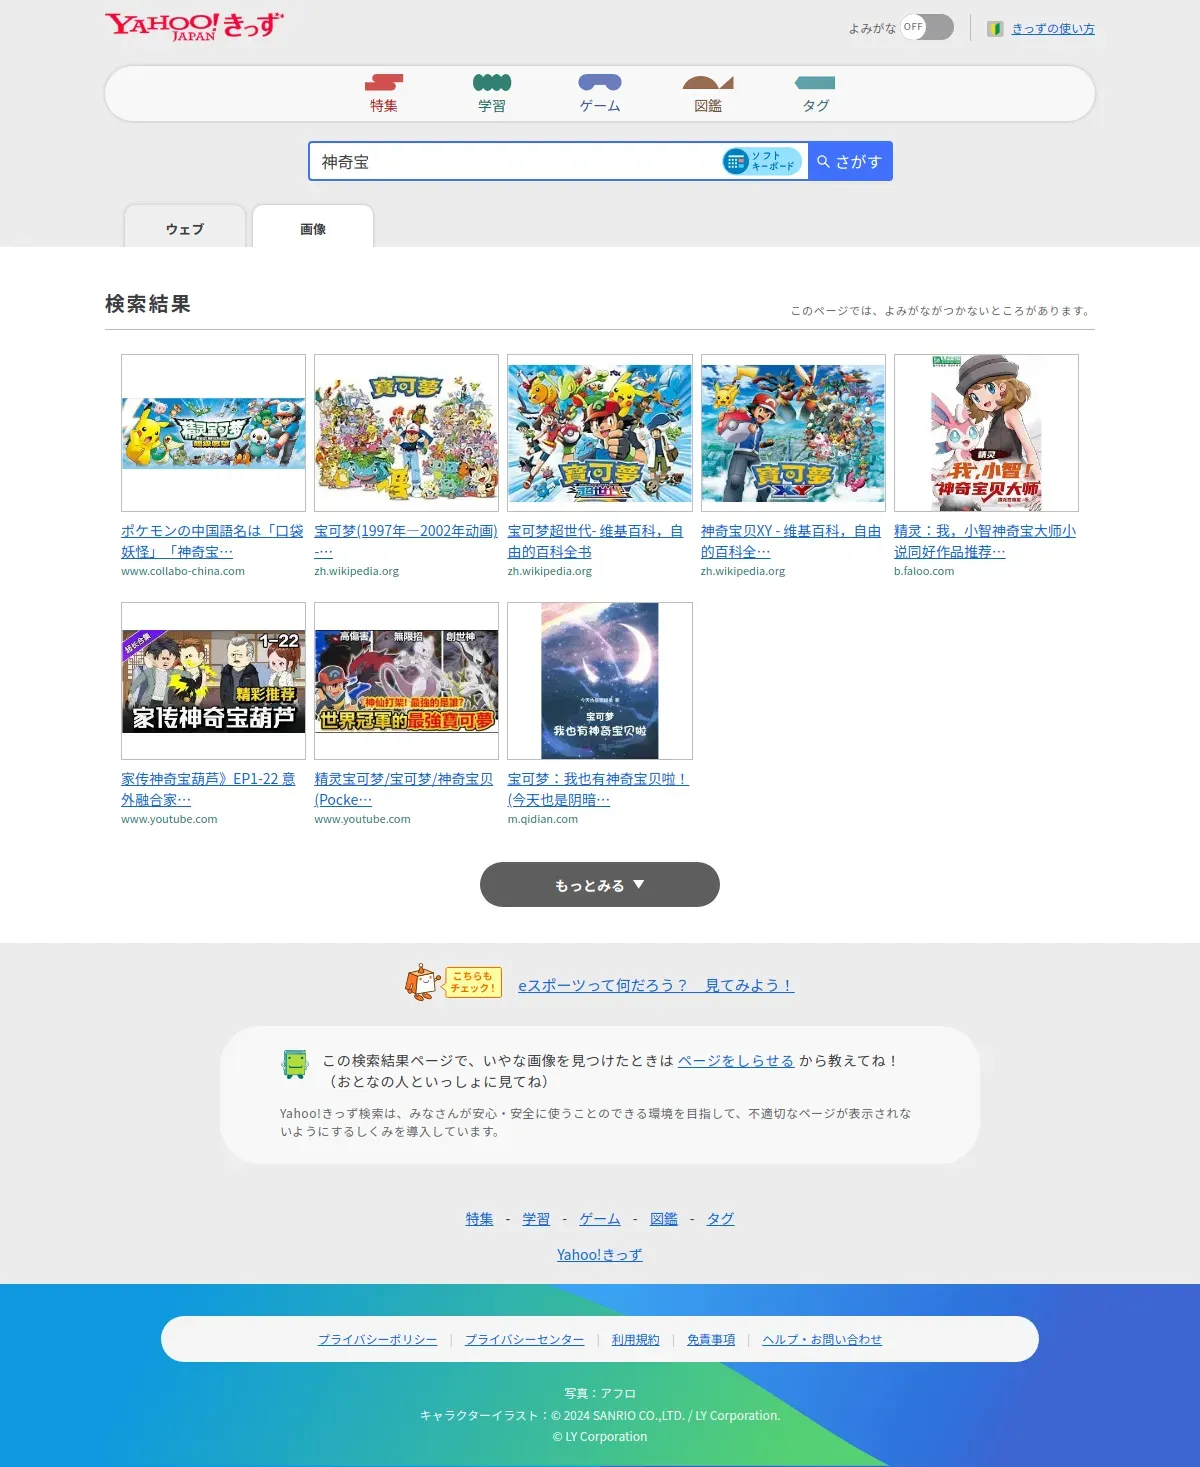This screenshot has height=1467, width=1200.
Task: Switch to the ウェブ tab
Action: 185,228
